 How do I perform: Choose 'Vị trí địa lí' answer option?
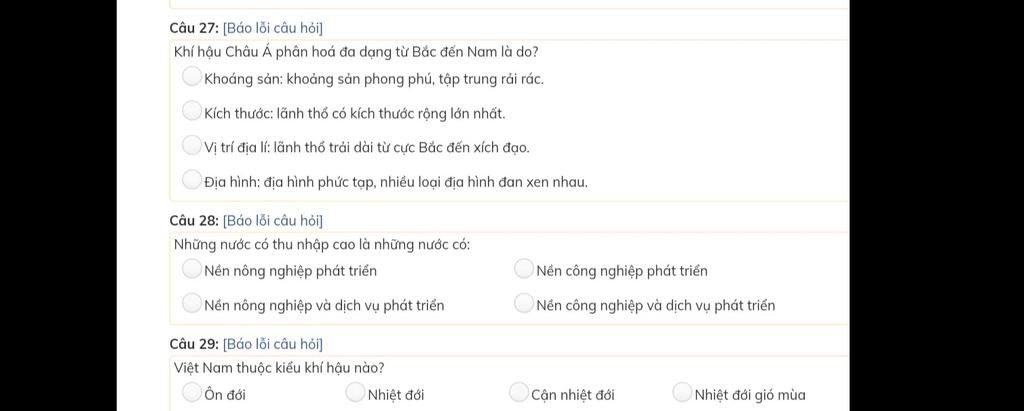click(191, 145)
